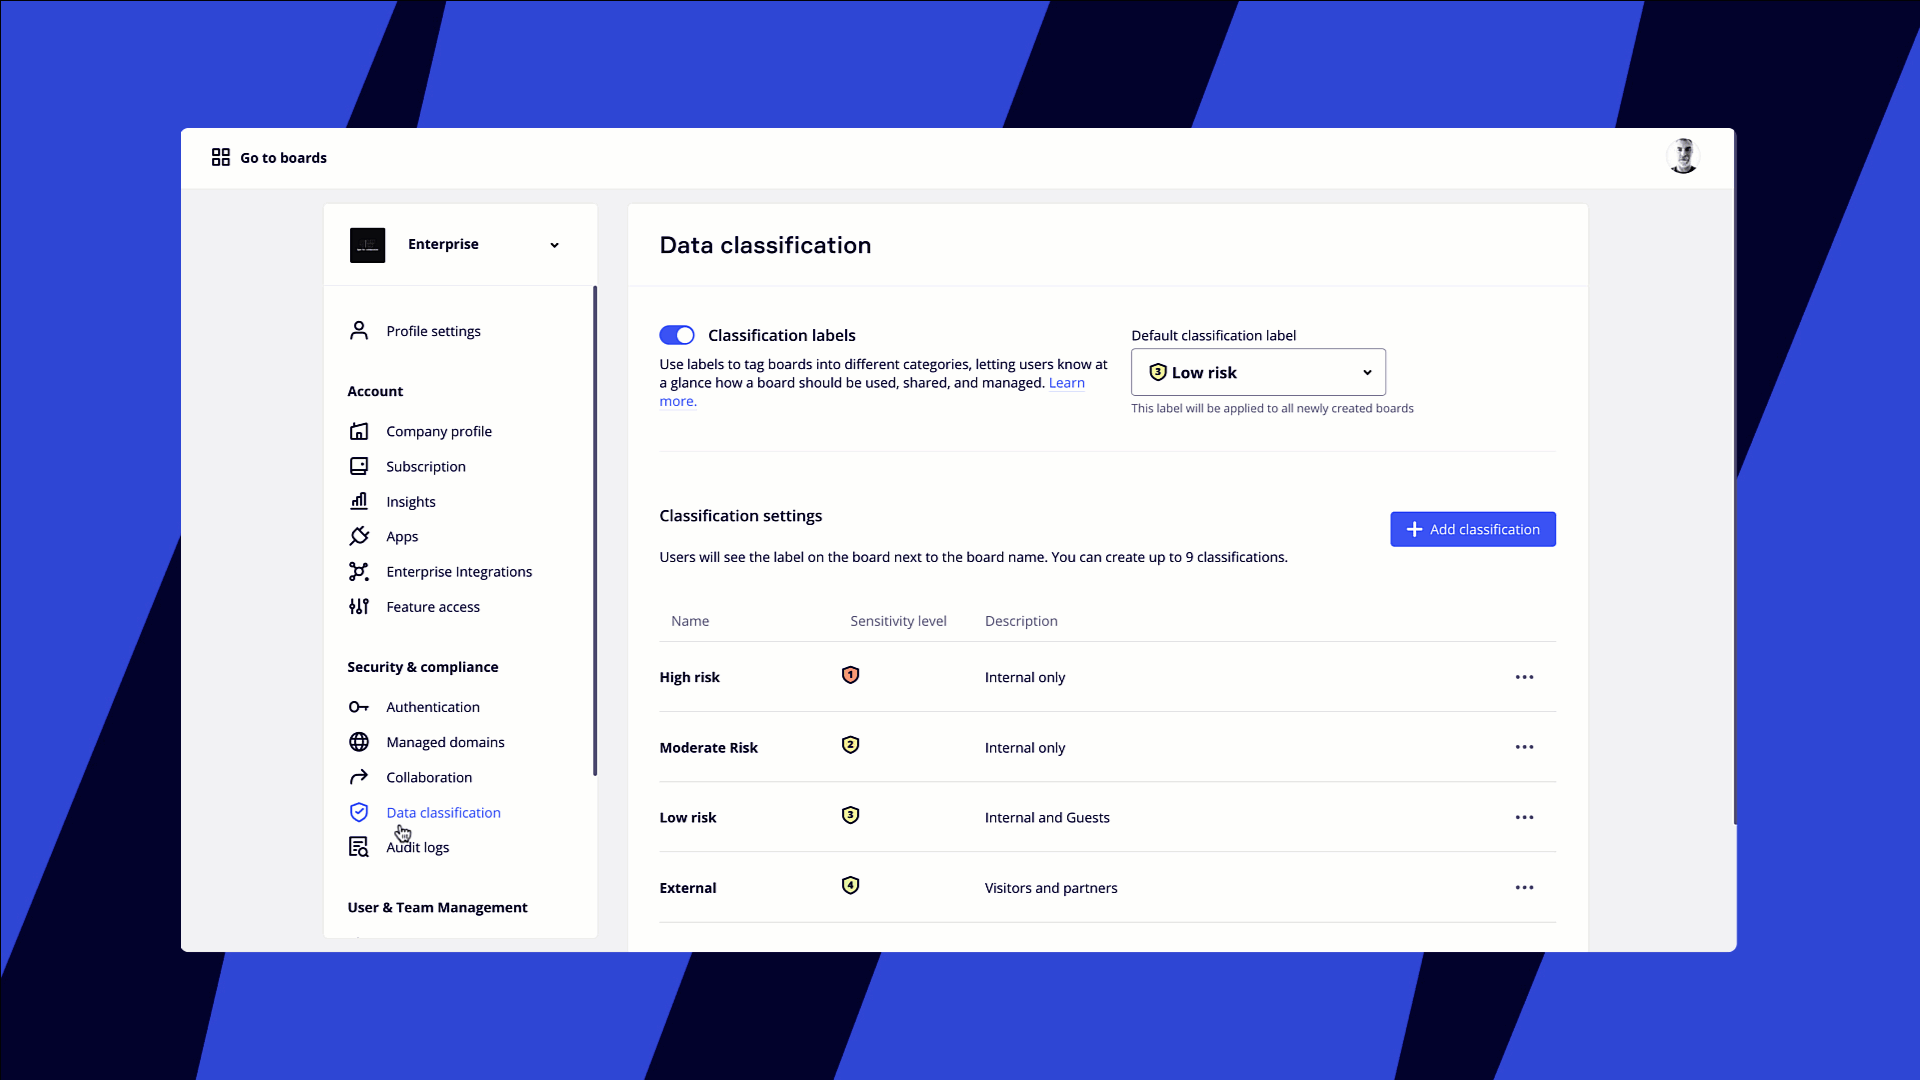Screen dimensions: 1920x1080
Task: Open Company profile icon in sidebar
Action: (359, 431)
